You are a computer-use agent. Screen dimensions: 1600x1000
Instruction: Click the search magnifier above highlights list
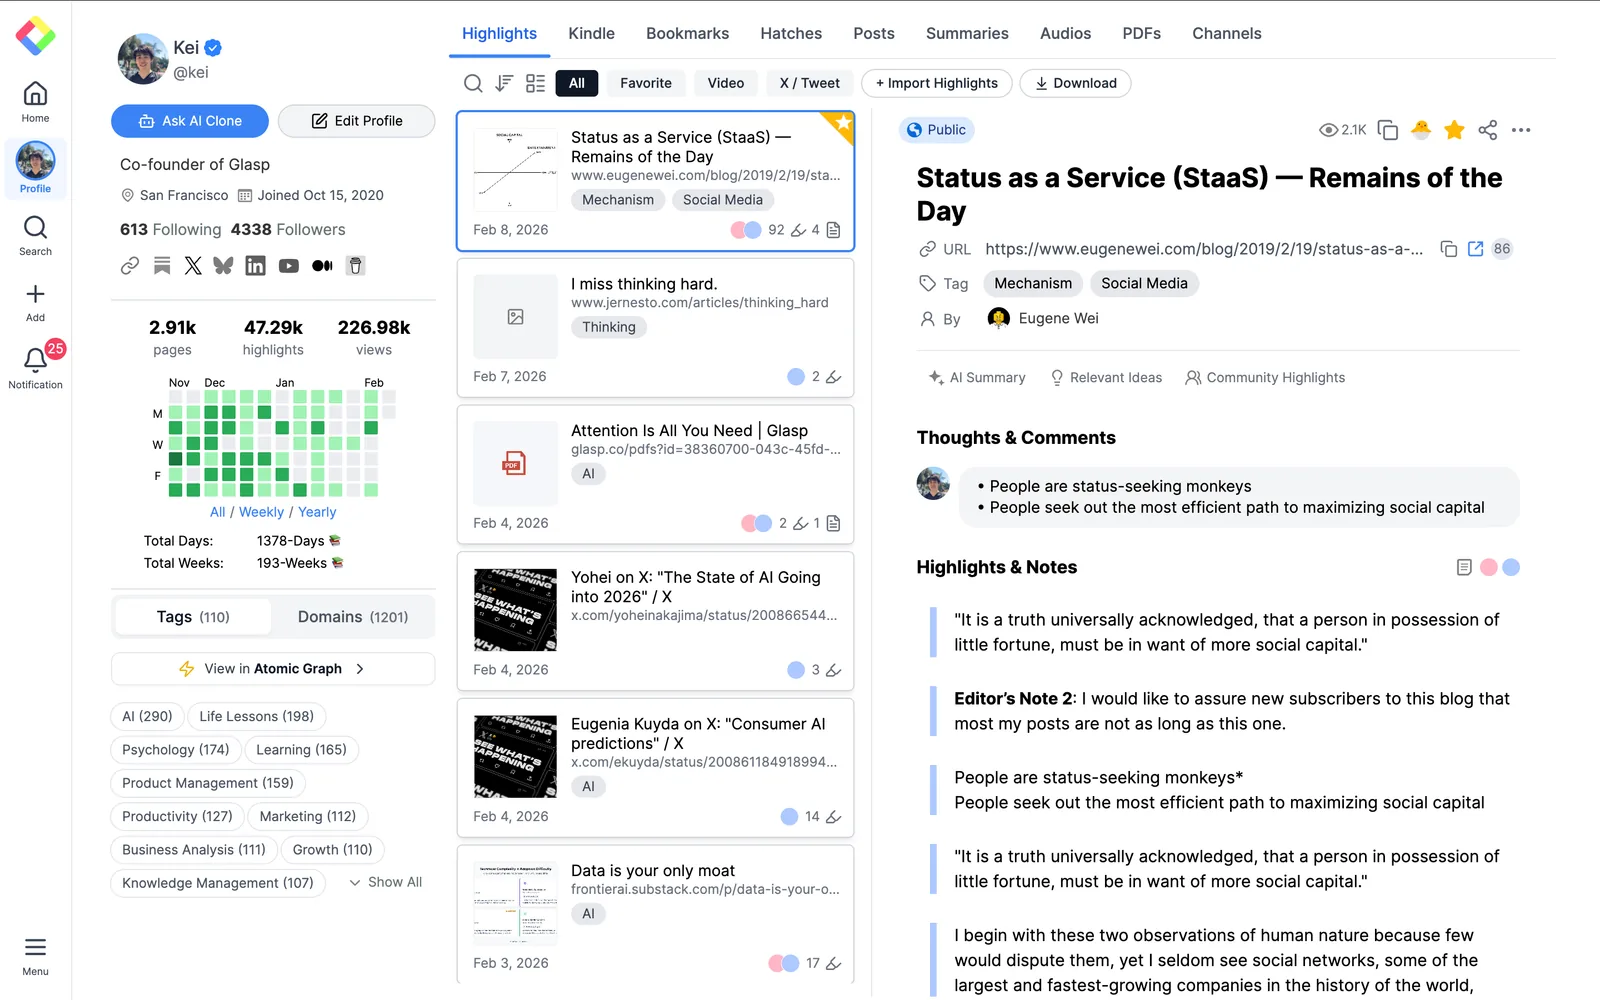[x=473, y=83]
